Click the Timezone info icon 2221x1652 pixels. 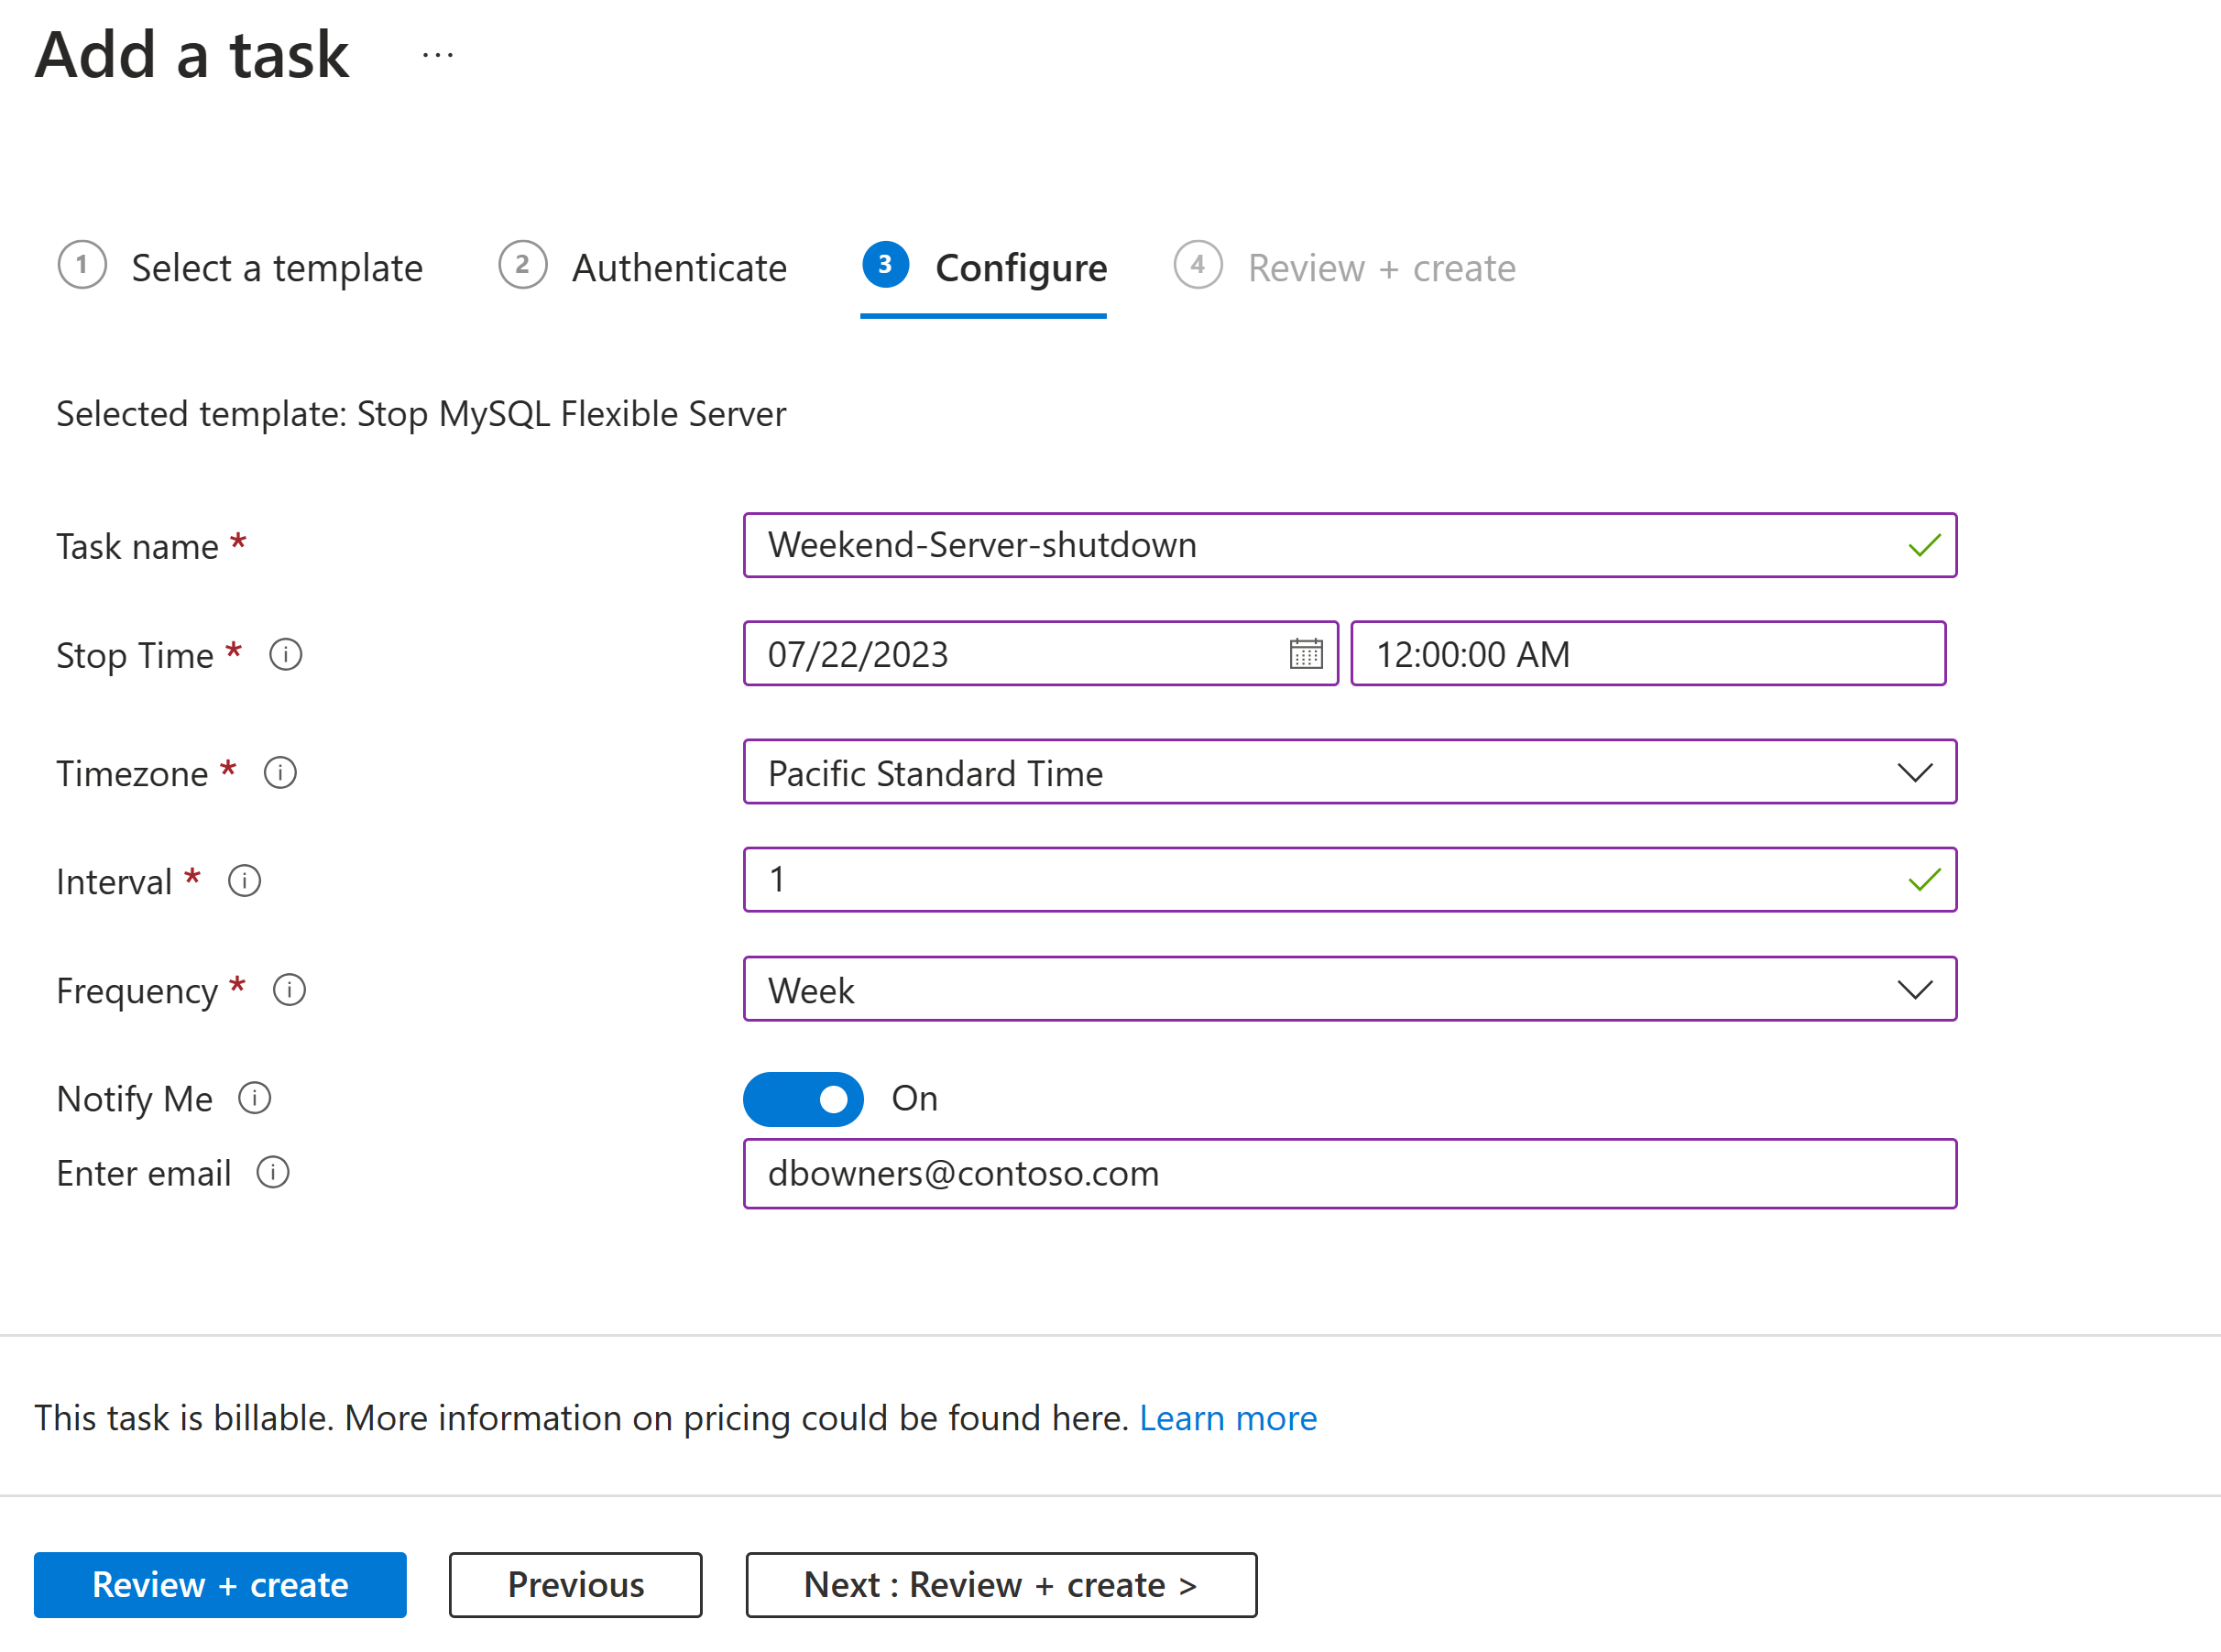[x=280, y=772]
